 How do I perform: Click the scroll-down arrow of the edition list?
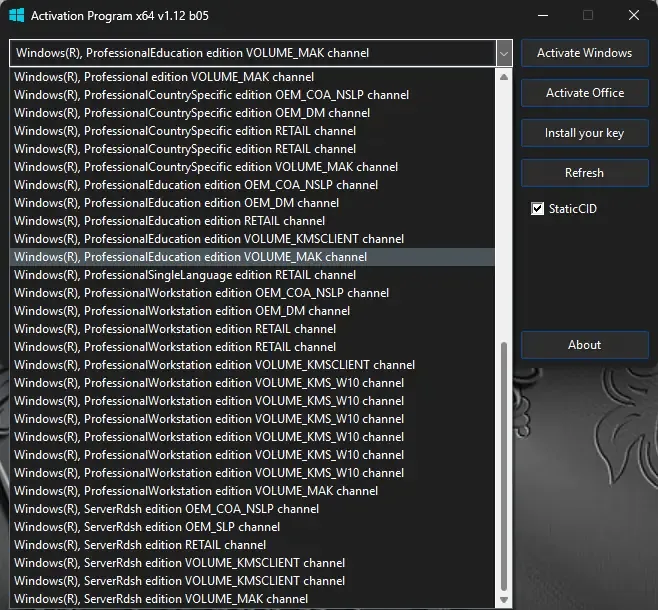(x=504, y=600)
